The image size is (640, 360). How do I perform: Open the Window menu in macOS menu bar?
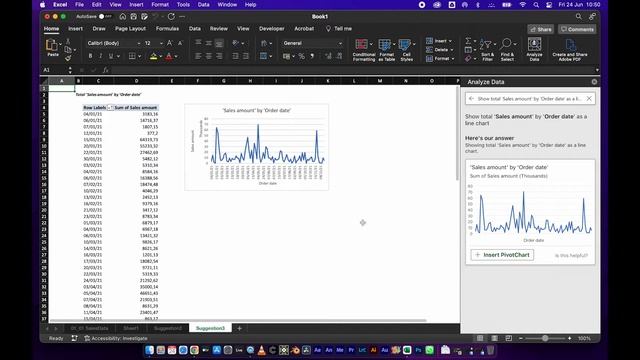tap(227, 4)
